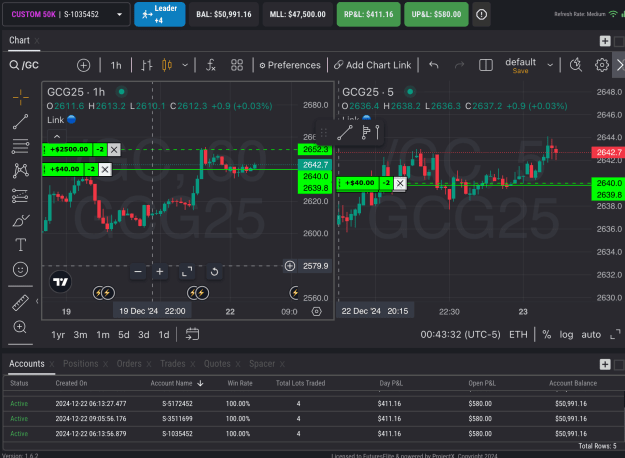Select the S-3511699 account row
Screen dimensions: 625x458
pyautogui.click(x=312, y=419)
